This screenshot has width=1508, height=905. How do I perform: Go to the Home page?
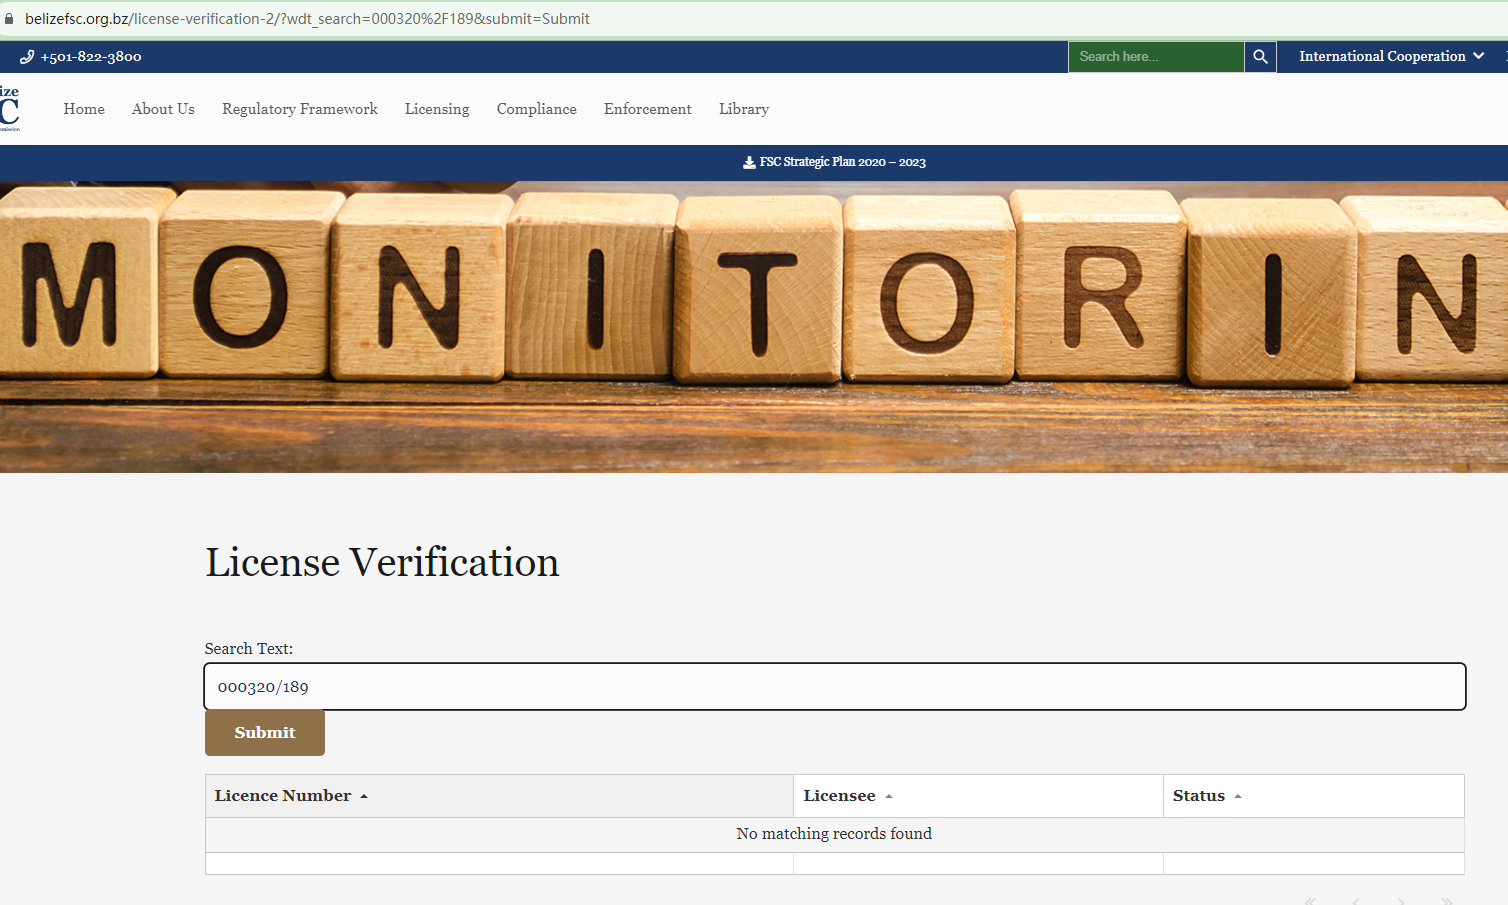(84, 109)
